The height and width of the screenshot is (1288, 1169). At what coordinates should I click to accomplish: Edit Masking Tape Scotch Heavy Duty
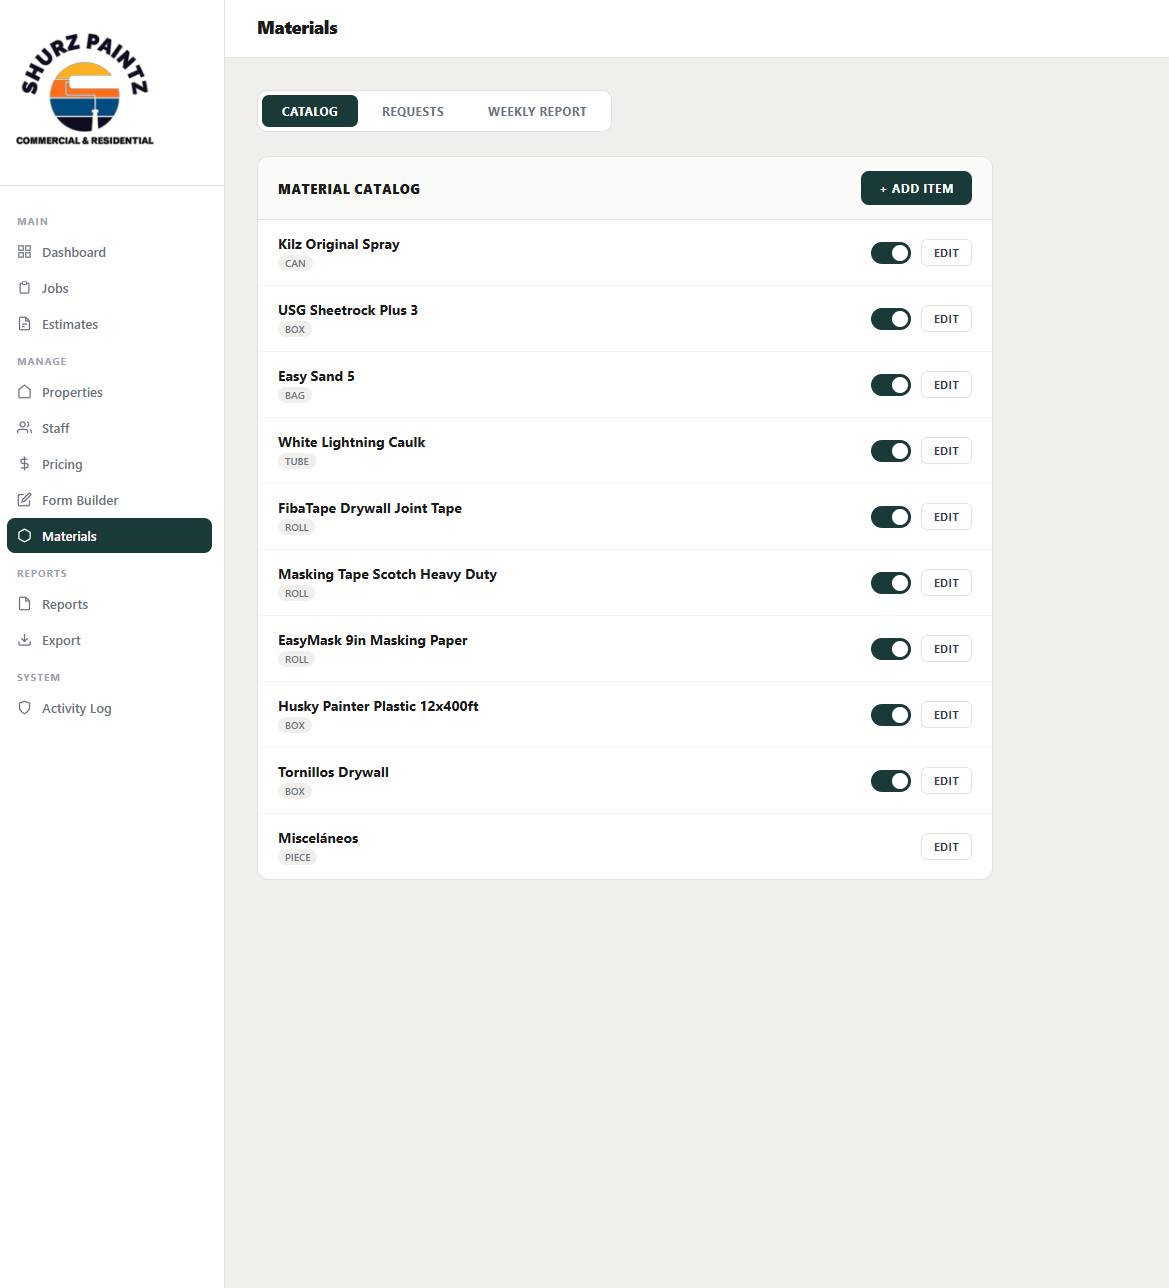coord(946,583)
